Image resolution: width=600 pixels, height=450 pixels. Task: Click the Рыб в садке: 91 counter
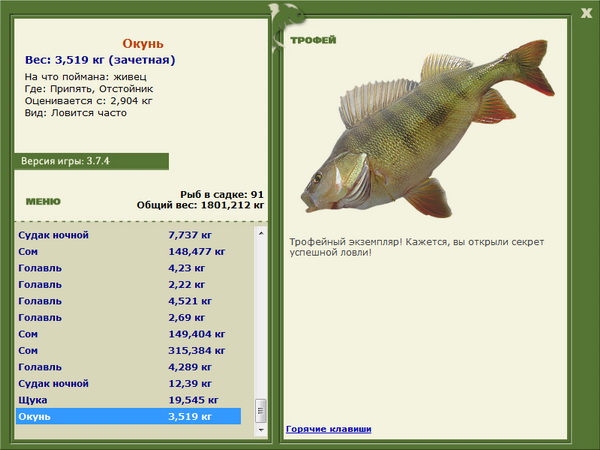[x=222, y=194]
